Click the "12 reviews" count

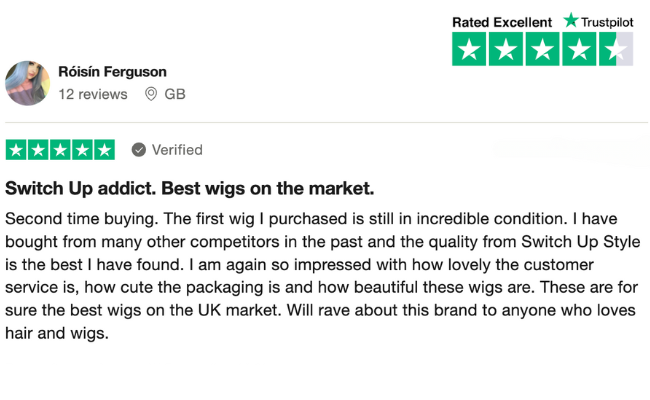(x=93, y=94)
